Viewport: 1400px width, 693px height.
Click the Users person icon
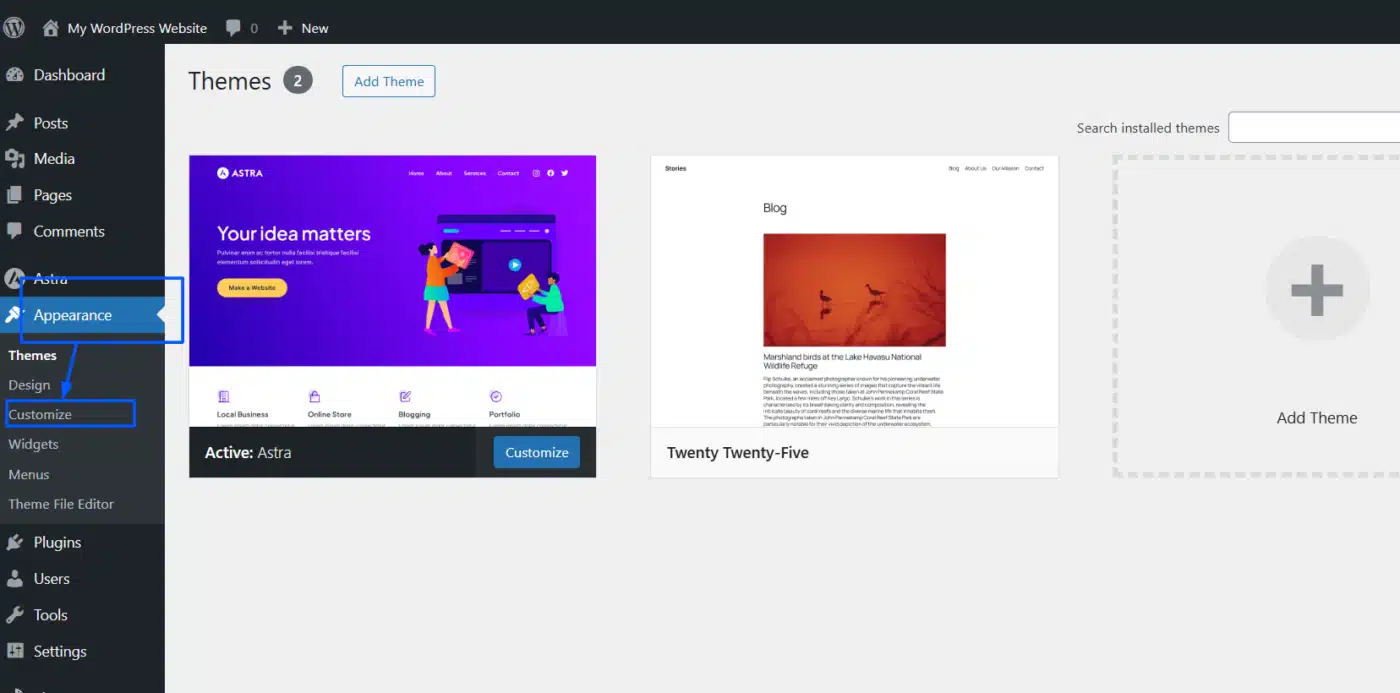pos(15,578)
